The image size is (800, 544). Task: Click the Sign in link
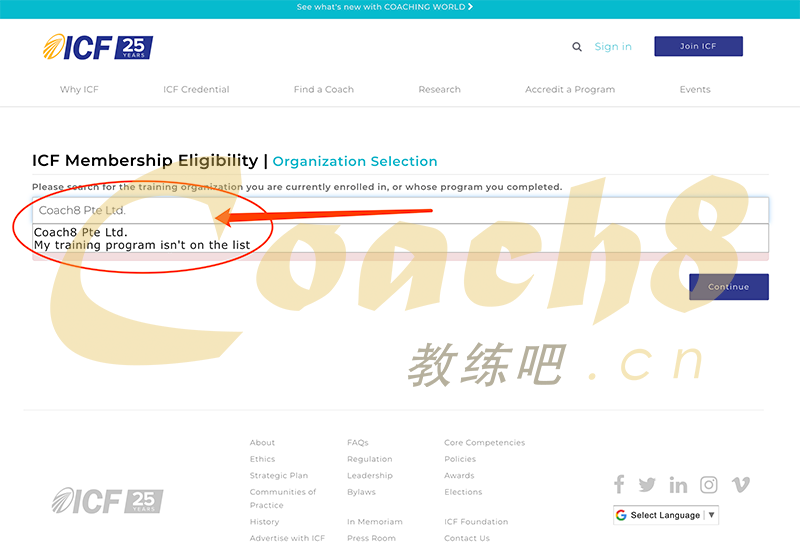click(613, 47)
